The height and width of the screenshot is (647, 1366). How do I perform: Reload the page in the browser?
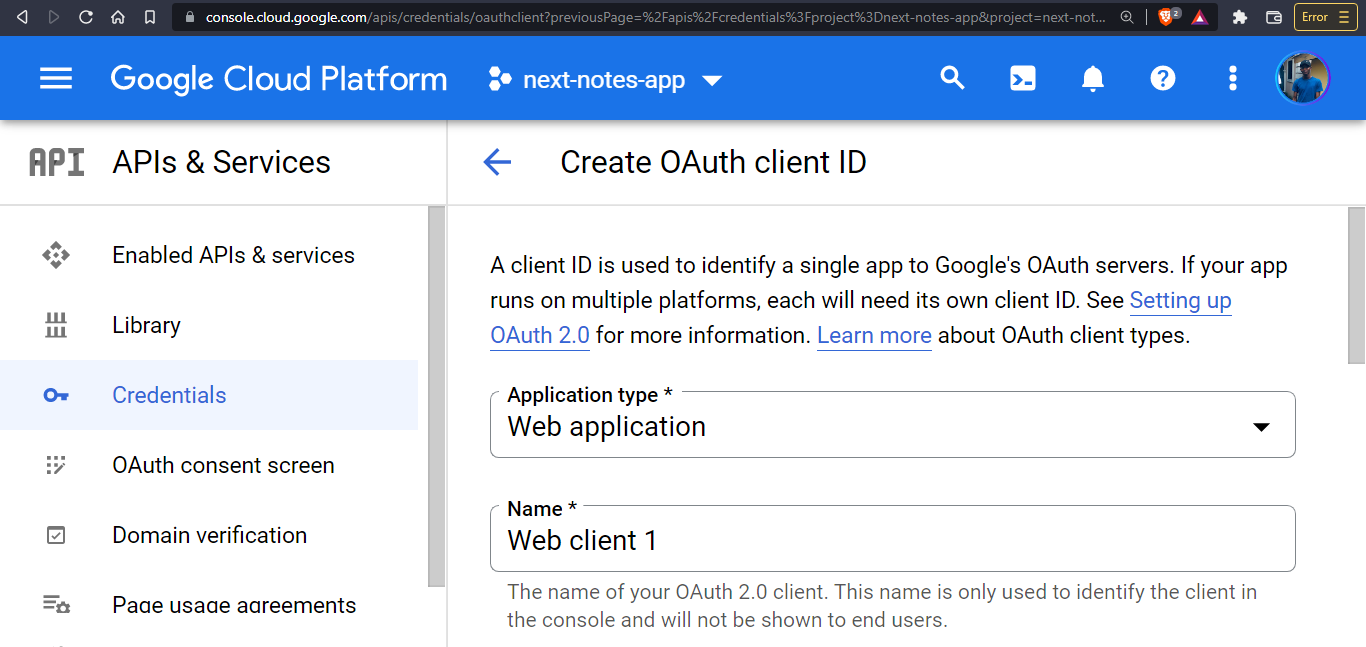pyautogui.click(x=86, y=17)
